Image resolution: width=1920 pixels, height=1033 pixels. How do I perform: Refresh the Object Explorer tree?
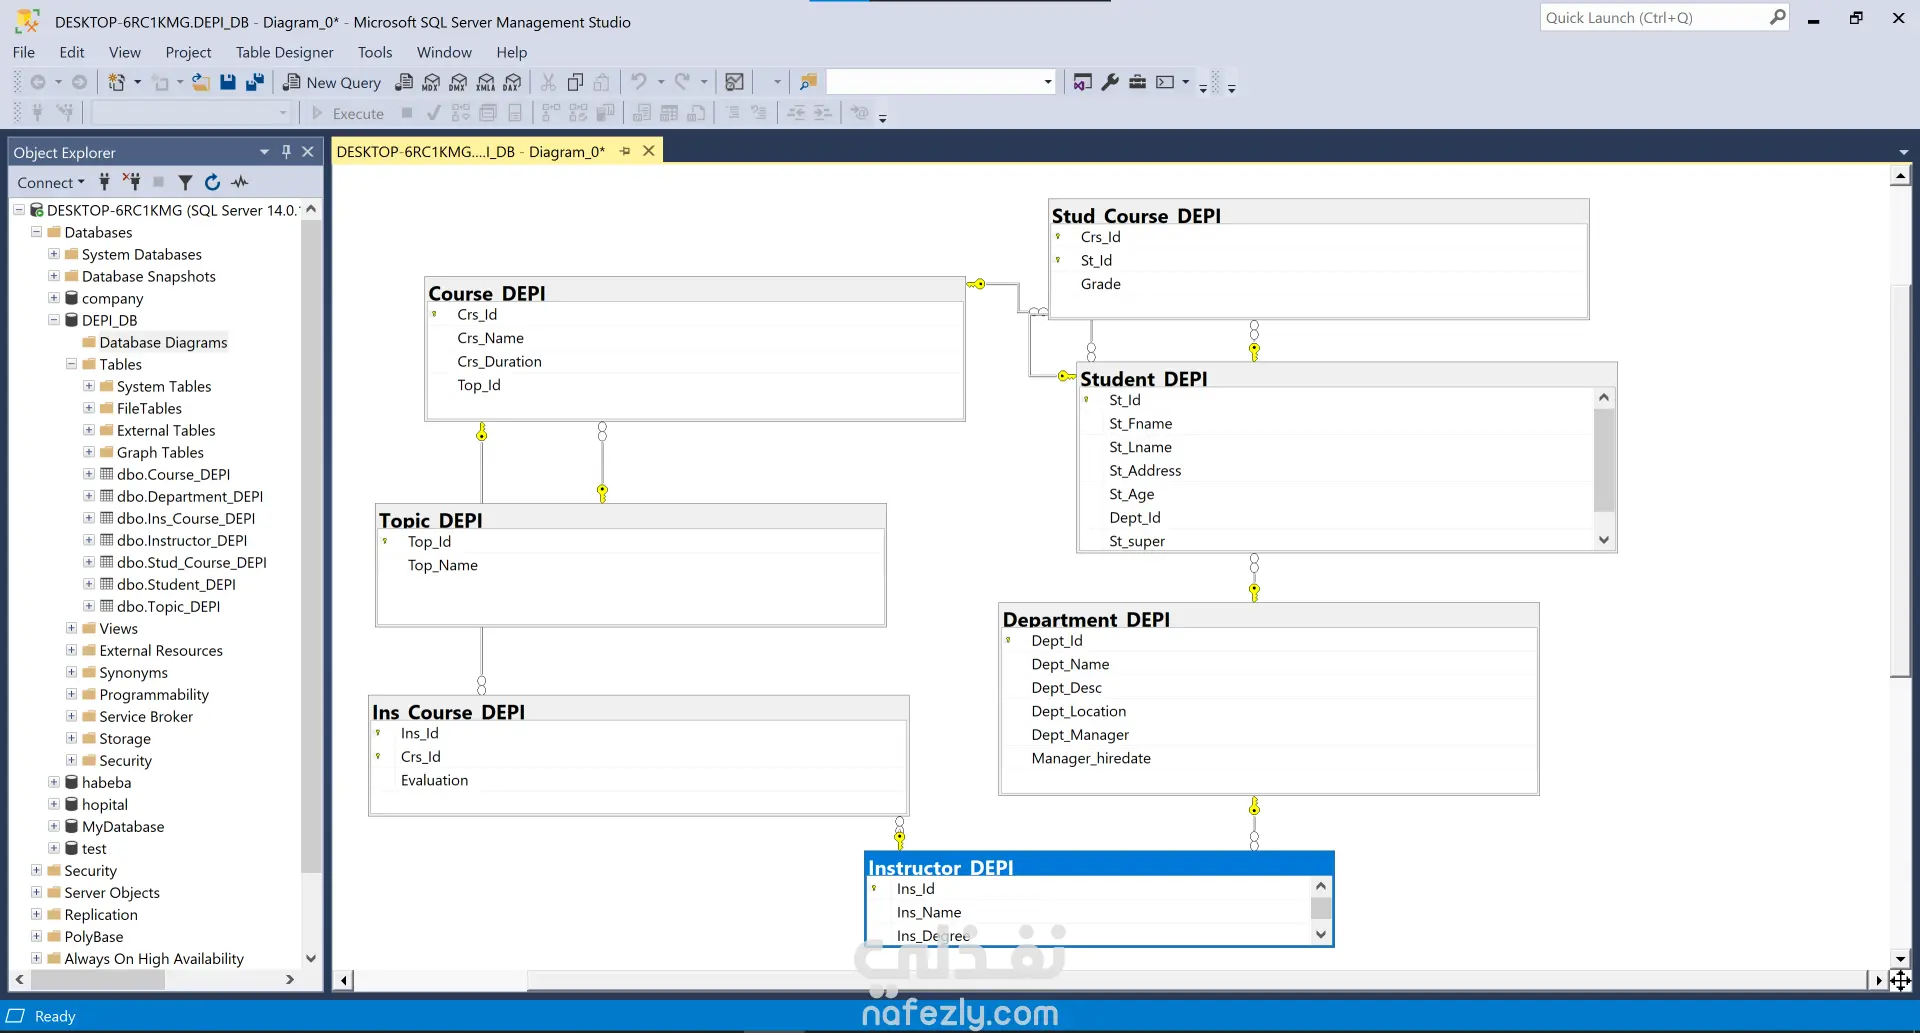coord(212,182)
